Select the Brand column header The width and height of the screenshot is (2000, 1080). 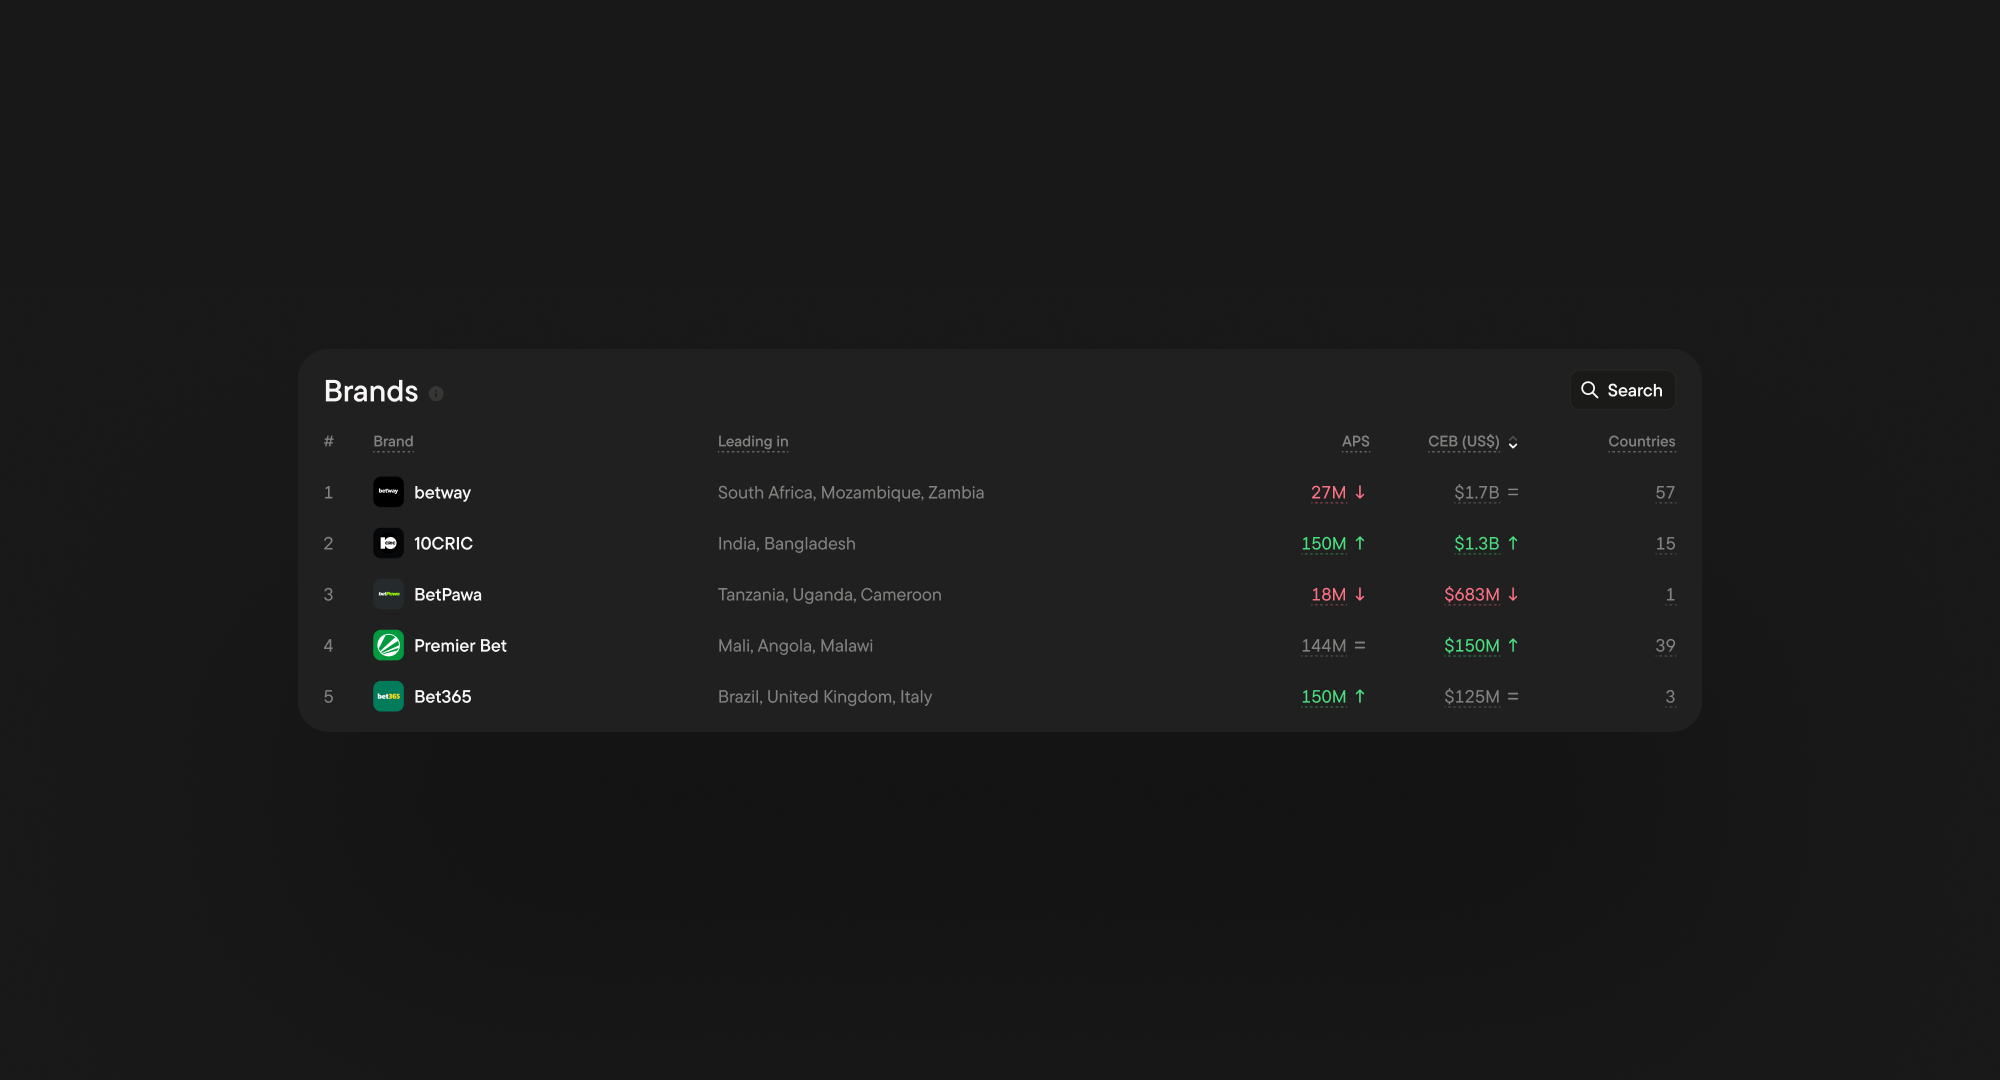coord(393,441)
